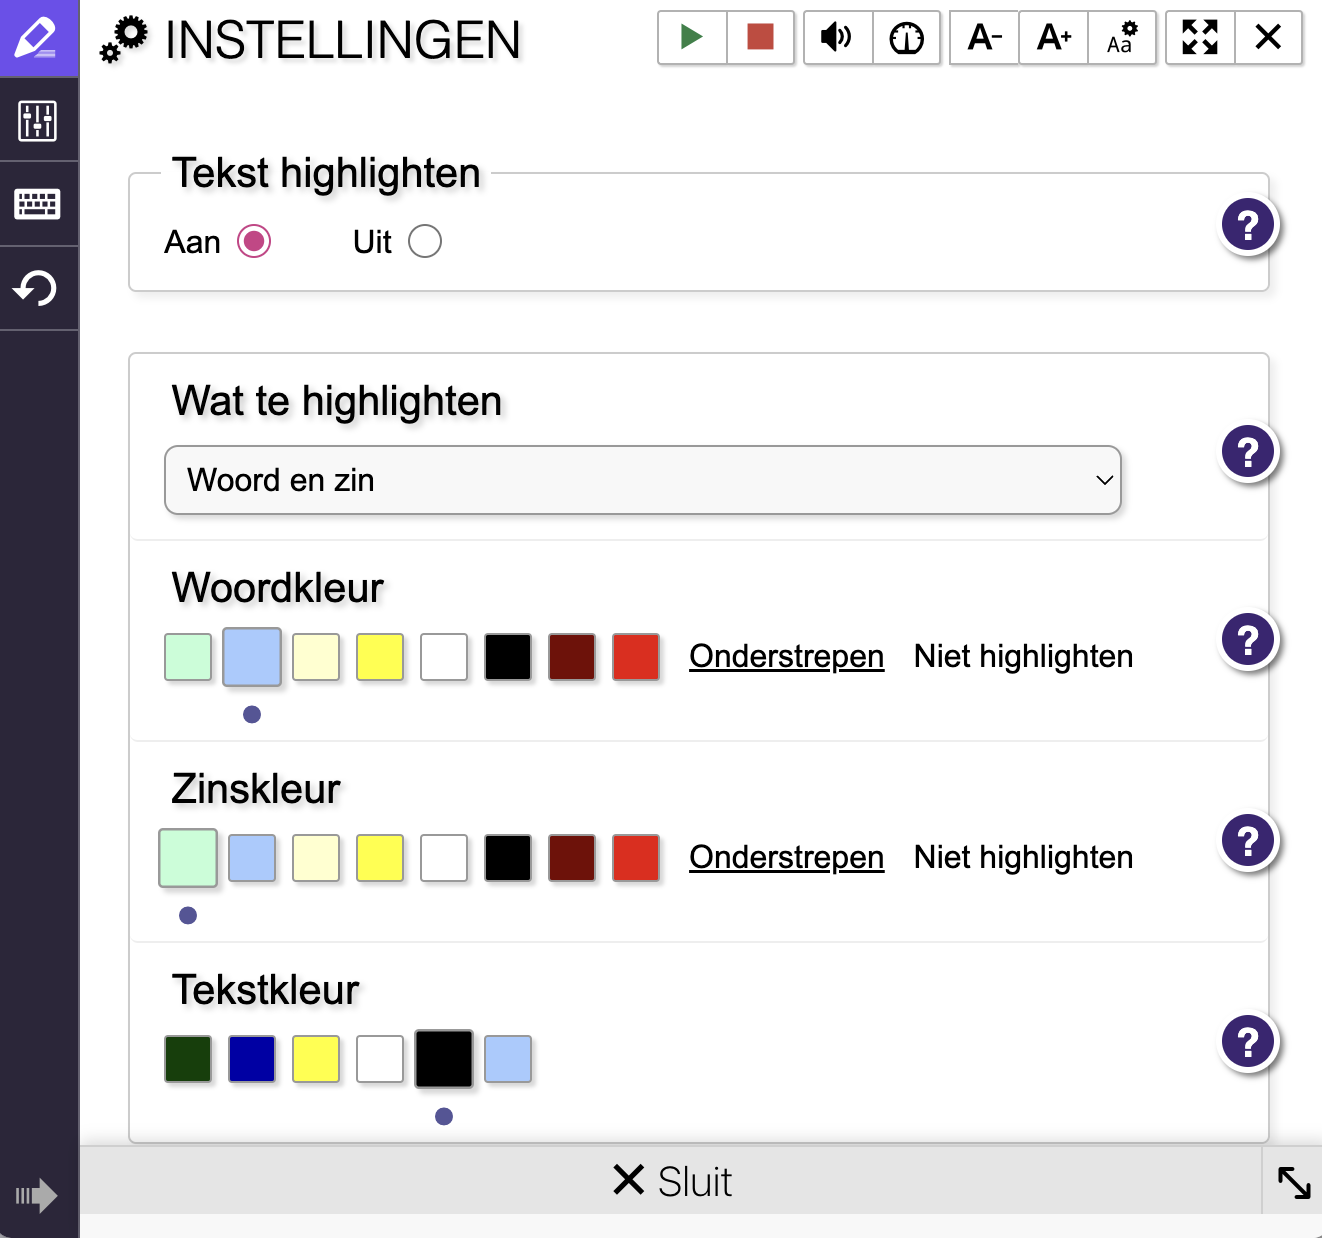Open the font settings Aa icon

(1122, 38)
